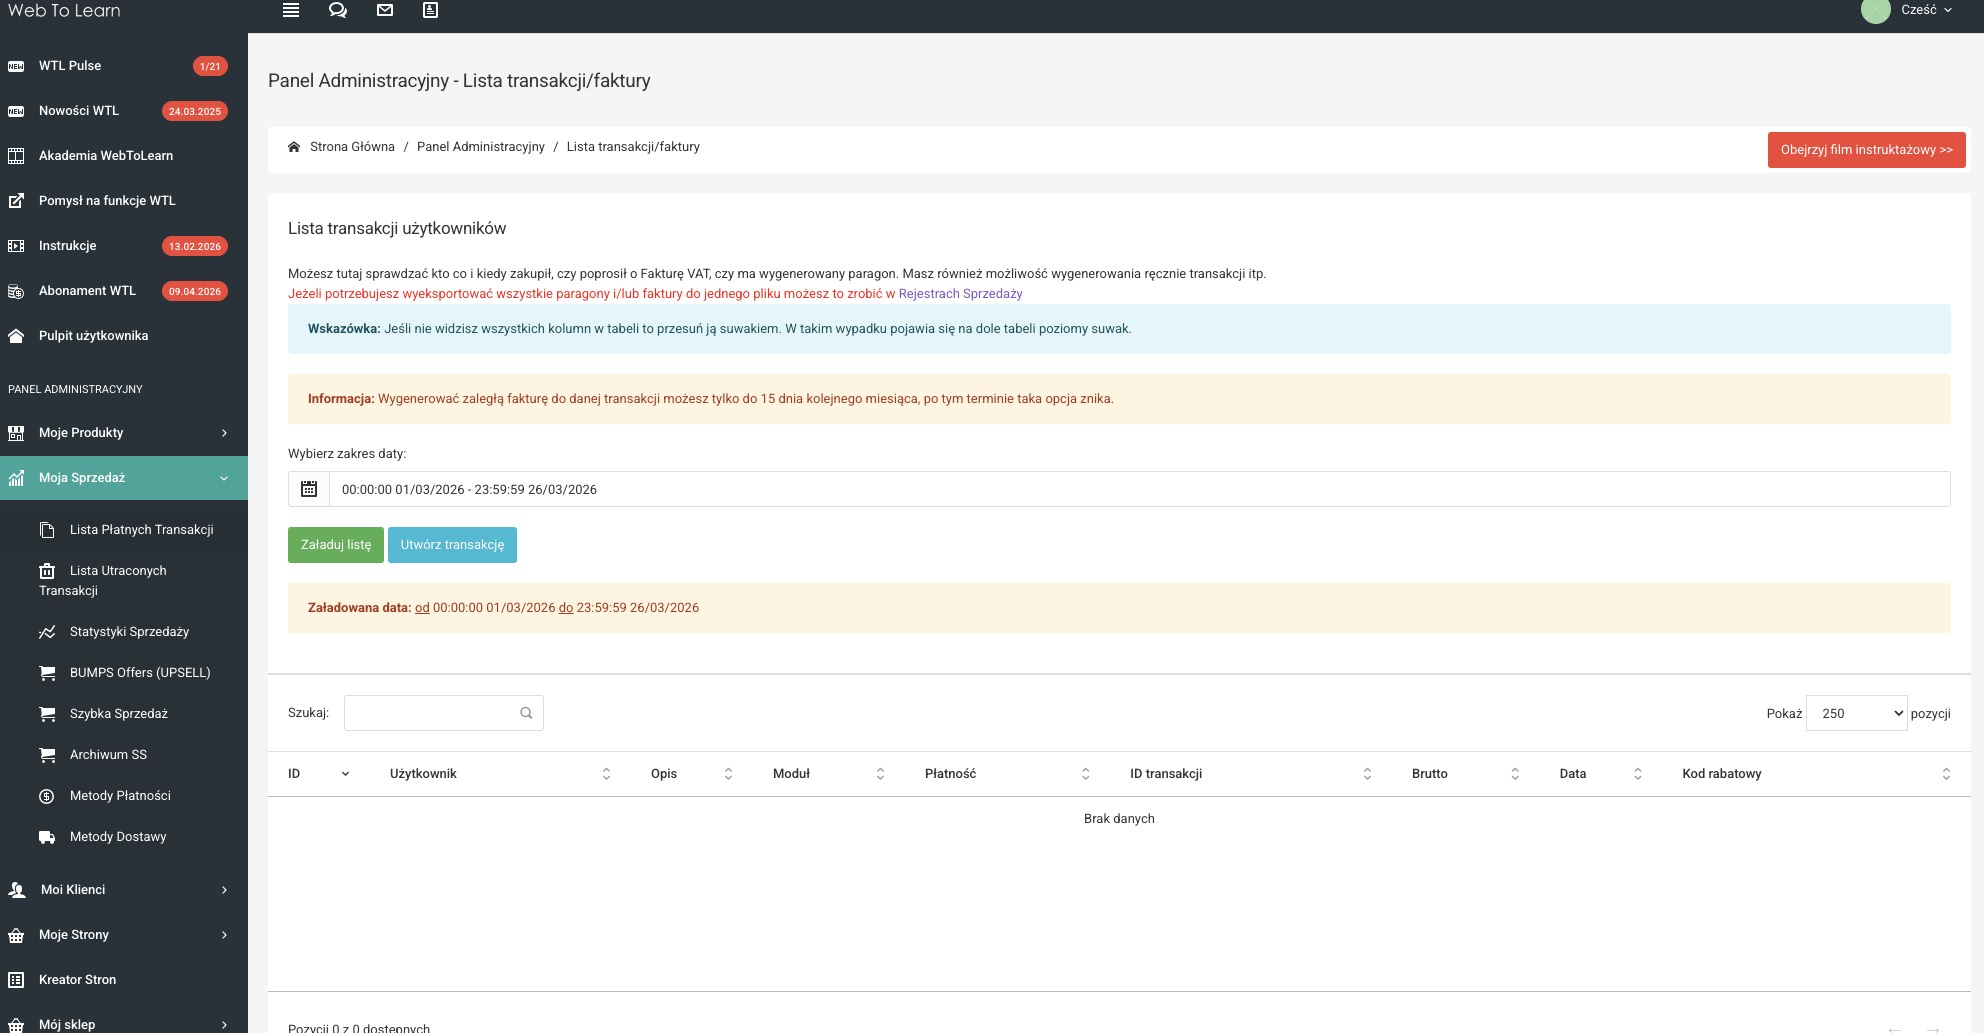This screenshot has height=1033, width=1984.
Task: Collapse the Moja Sprzedaż submenu chevron
Action: tap(224, 478)
